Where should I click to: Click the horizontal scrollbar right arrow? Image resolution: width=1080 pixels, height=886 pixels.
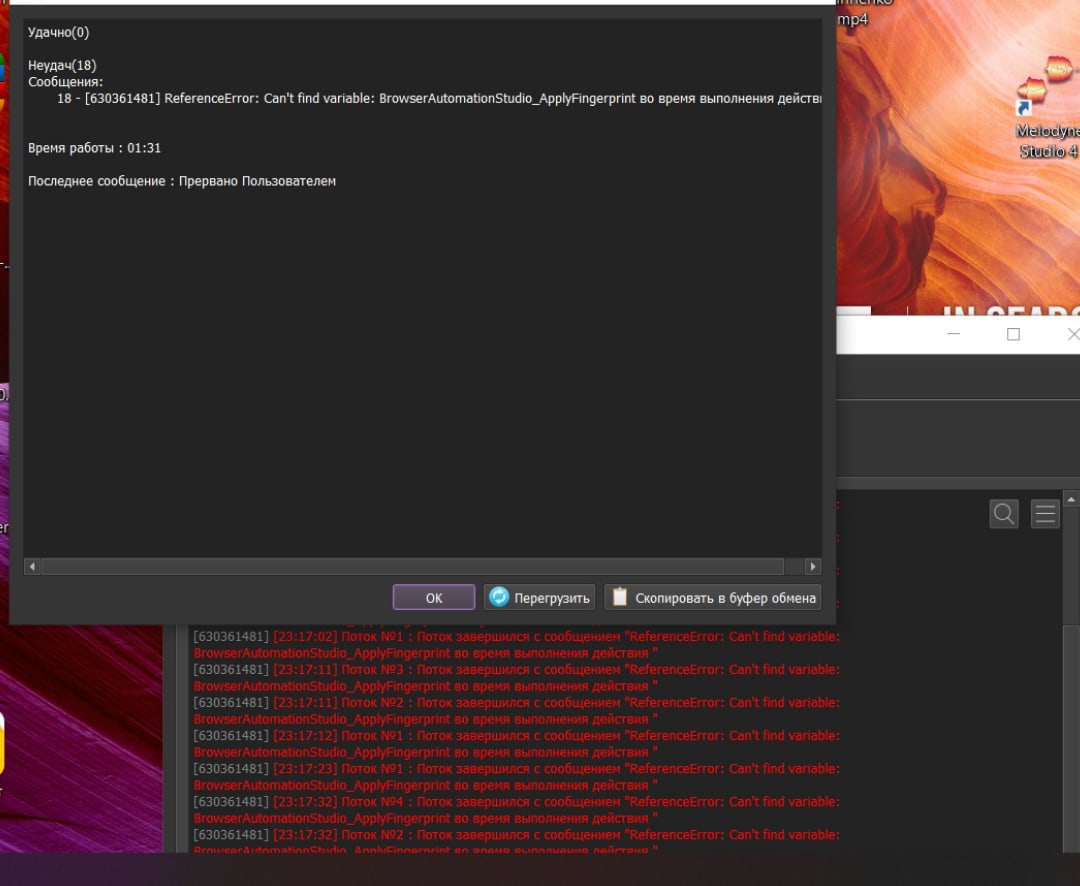pos(812,566)
